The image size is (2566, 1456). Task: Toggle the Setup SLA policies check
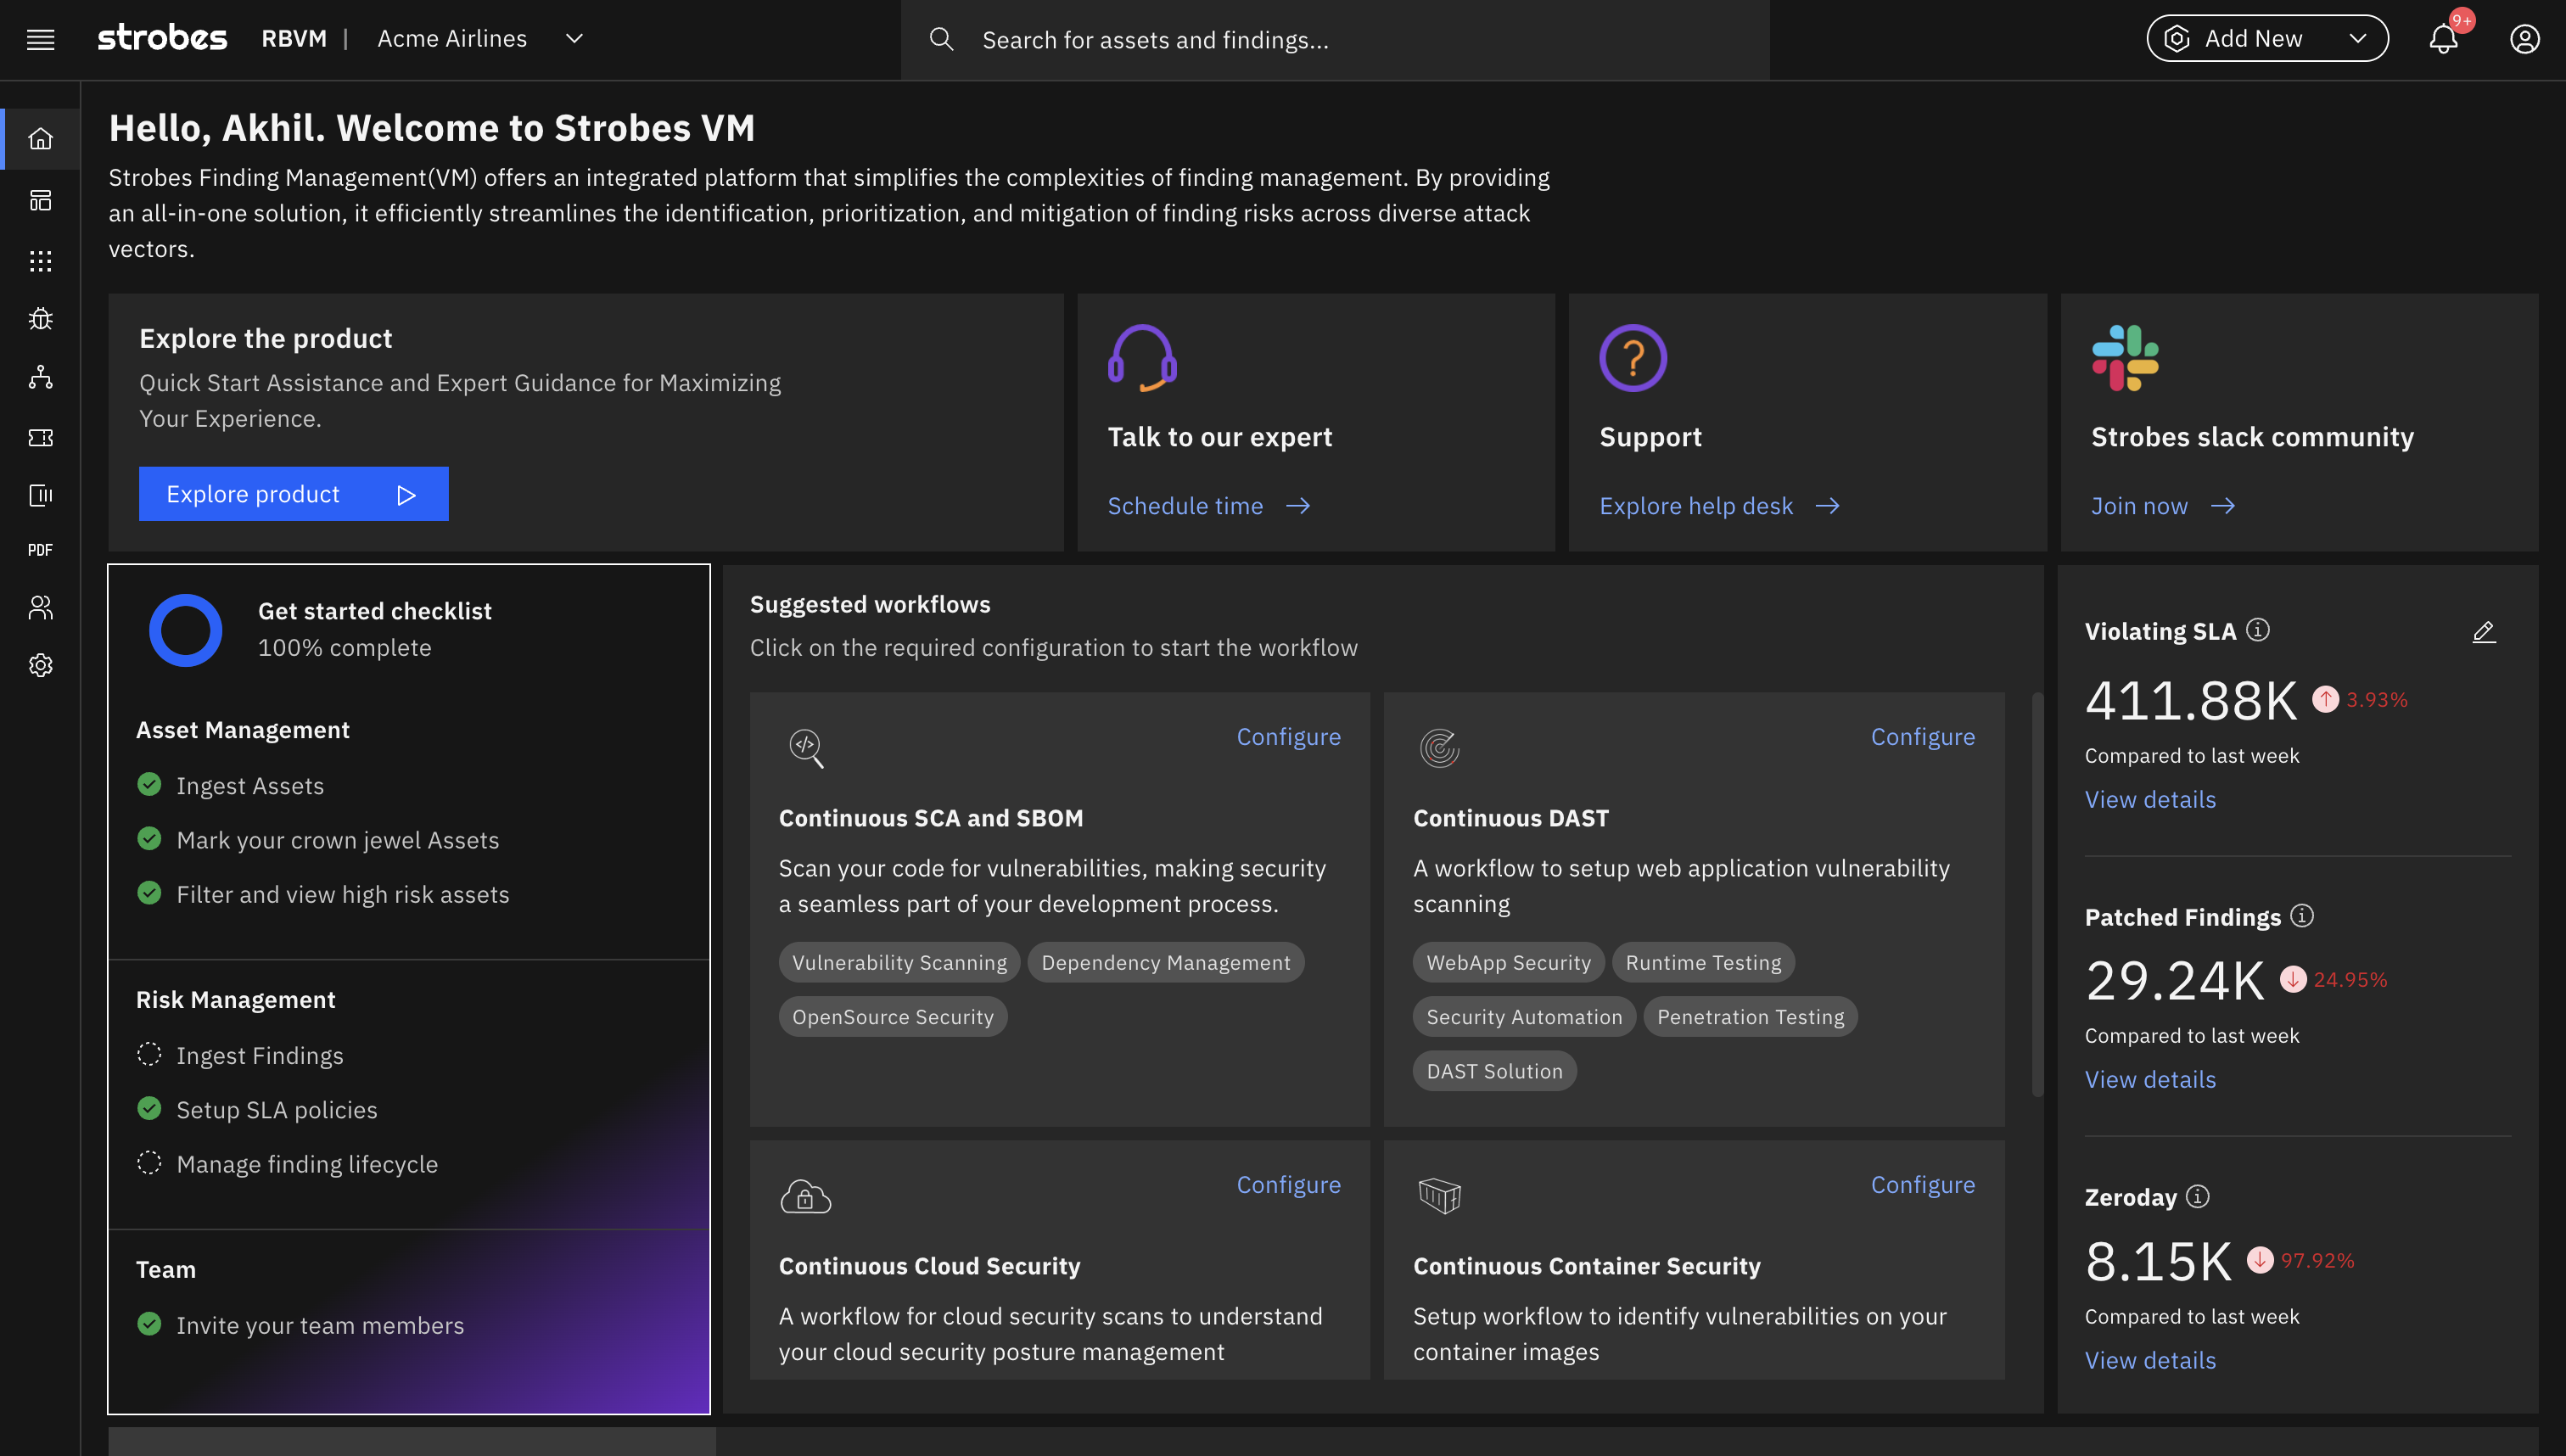pyautogui.click(x=149, y=1109)
